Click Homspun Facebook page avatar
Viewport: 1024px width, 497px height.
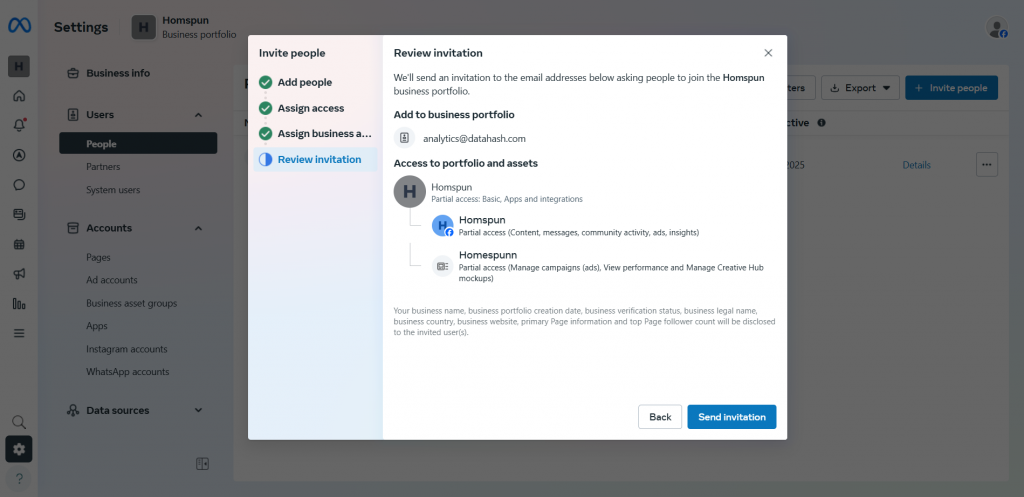[x=443, y=226]
